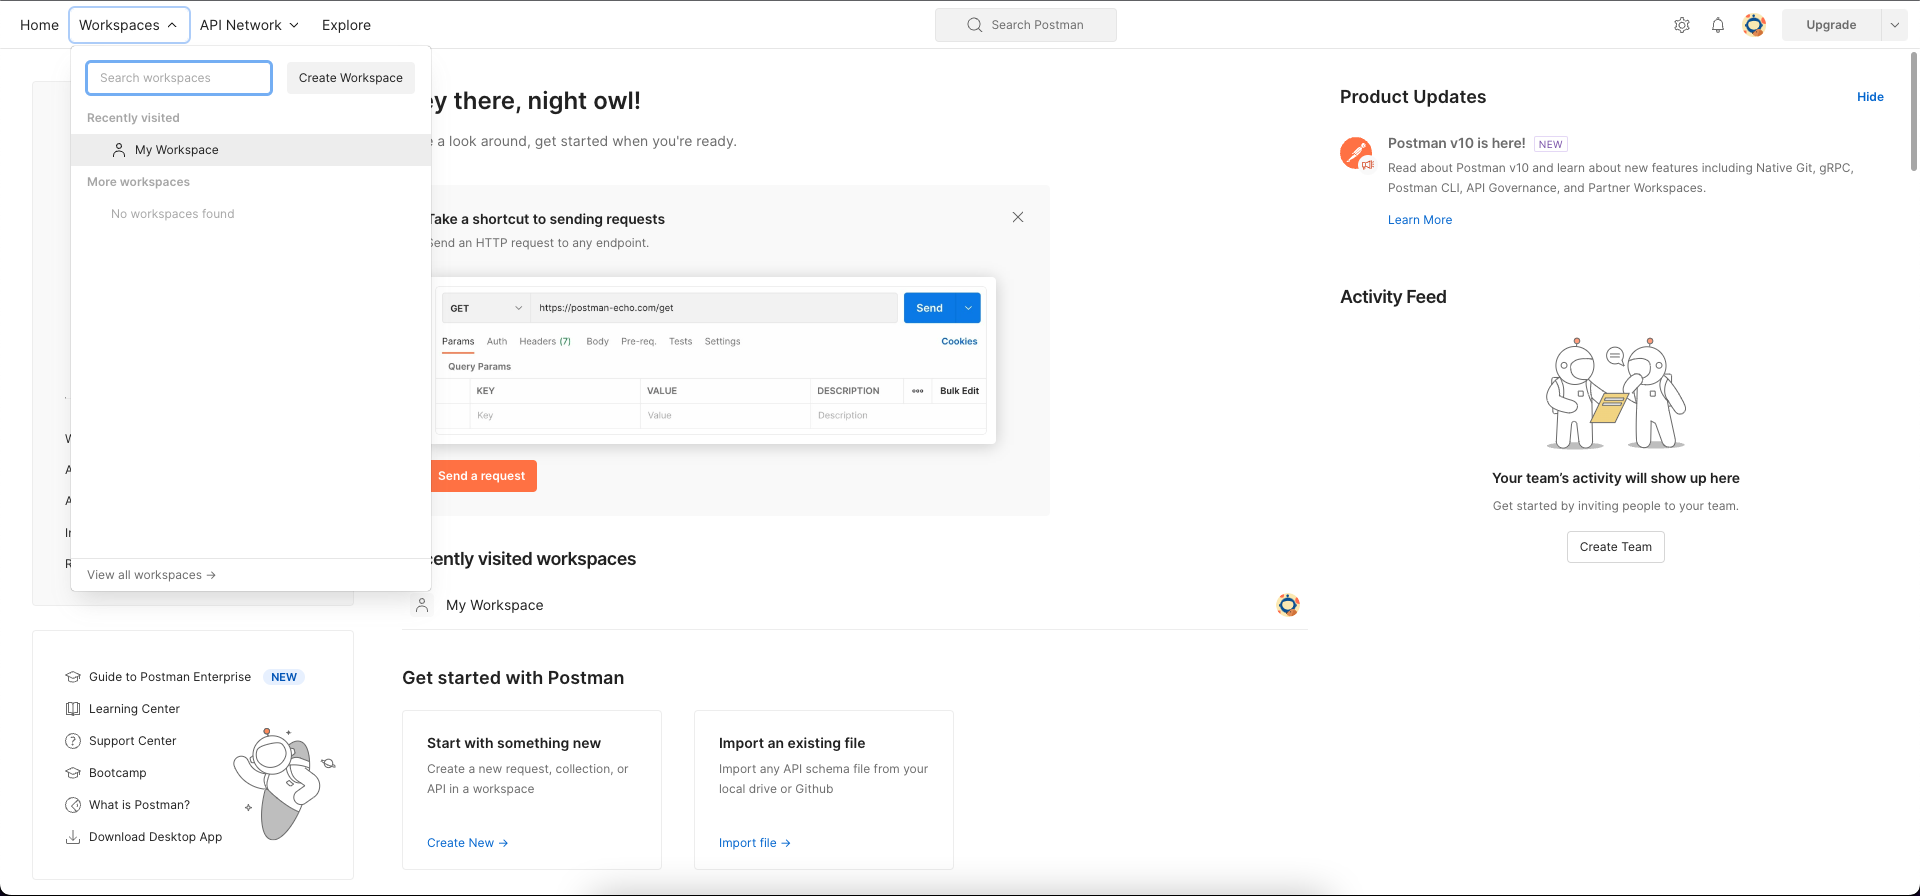Open the Cookies link

pyautogui.click(x=959, y=341)
